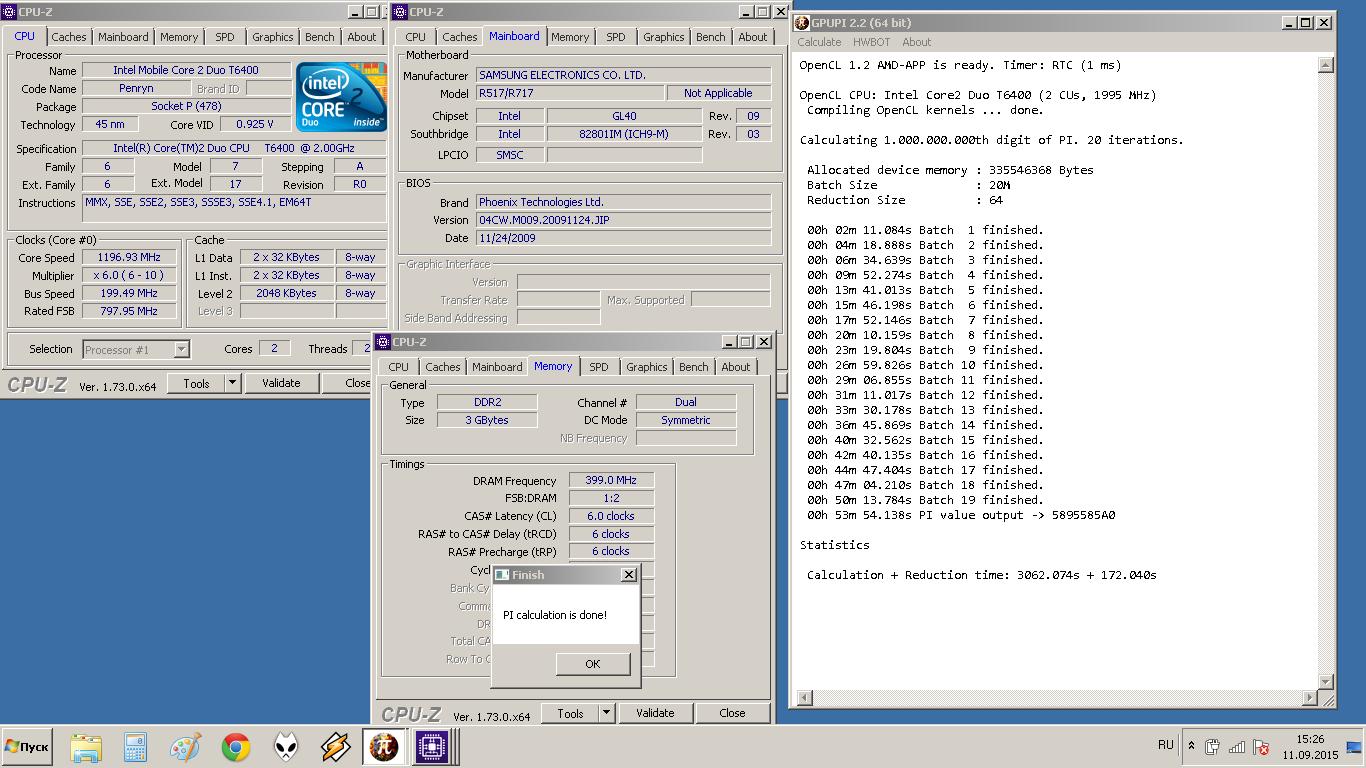Click the GPUPI line 'Batch 10 finished.'
1366x768 pixels.
925,365
